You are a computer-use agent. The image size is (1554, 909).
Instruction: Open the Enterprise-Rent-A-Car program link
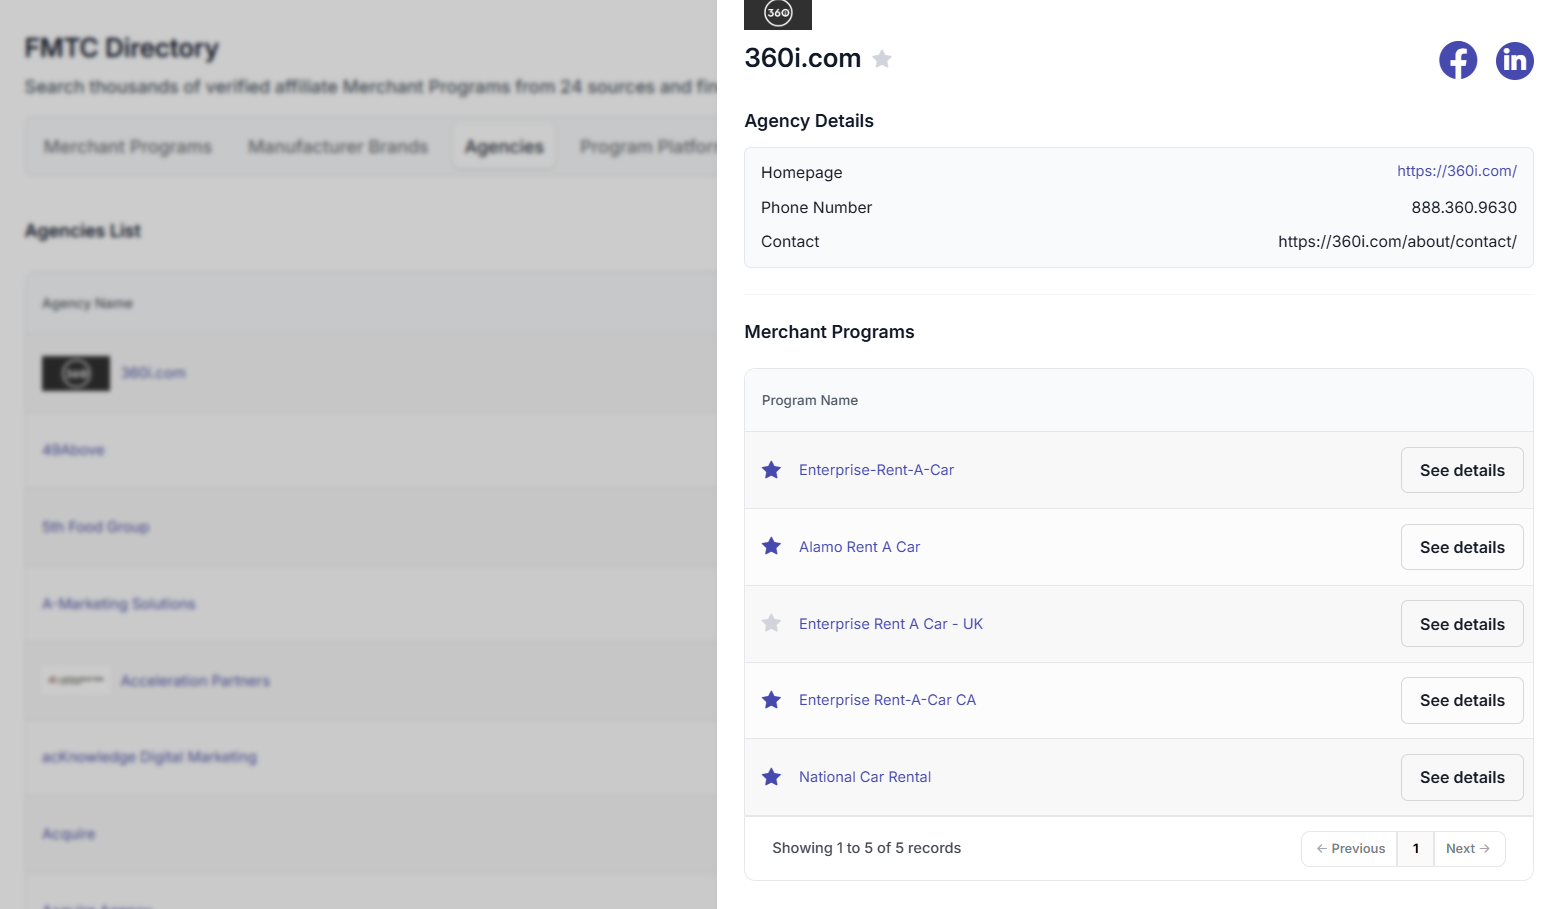[x=876, y=470]
